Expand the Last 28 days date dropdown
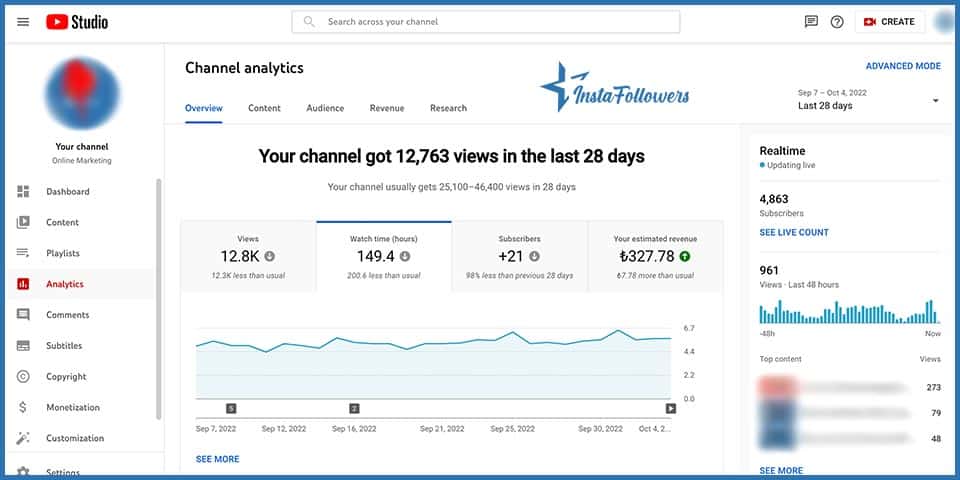 coord(935,100)
